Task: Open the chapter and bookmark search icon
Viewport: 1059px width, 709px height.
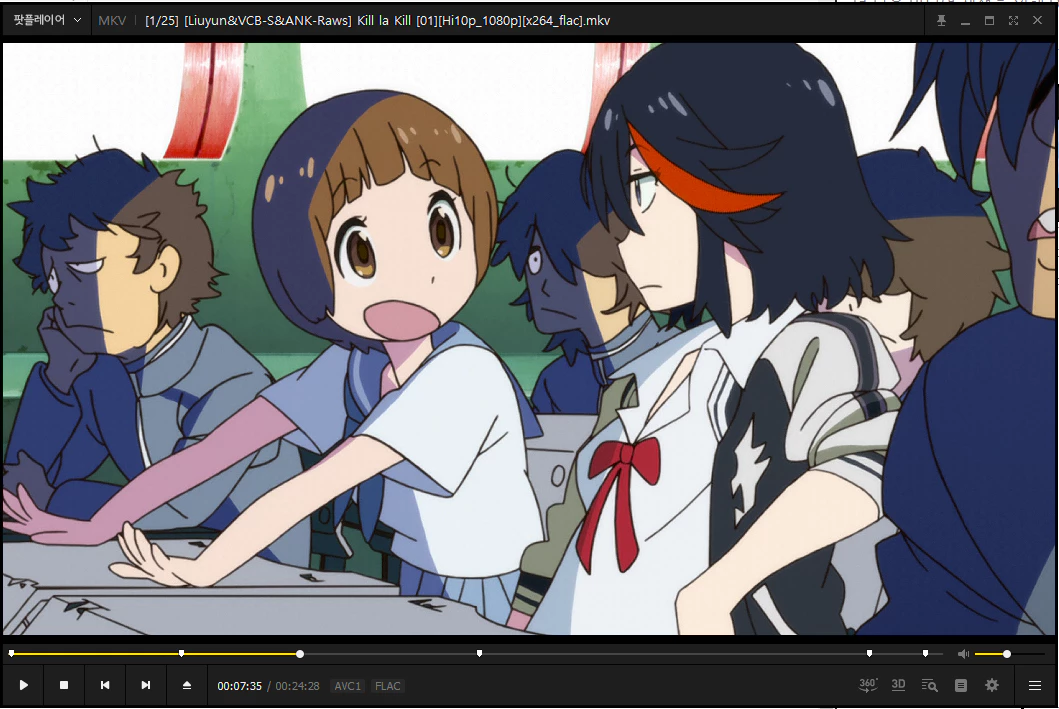Action: (930, 685)
